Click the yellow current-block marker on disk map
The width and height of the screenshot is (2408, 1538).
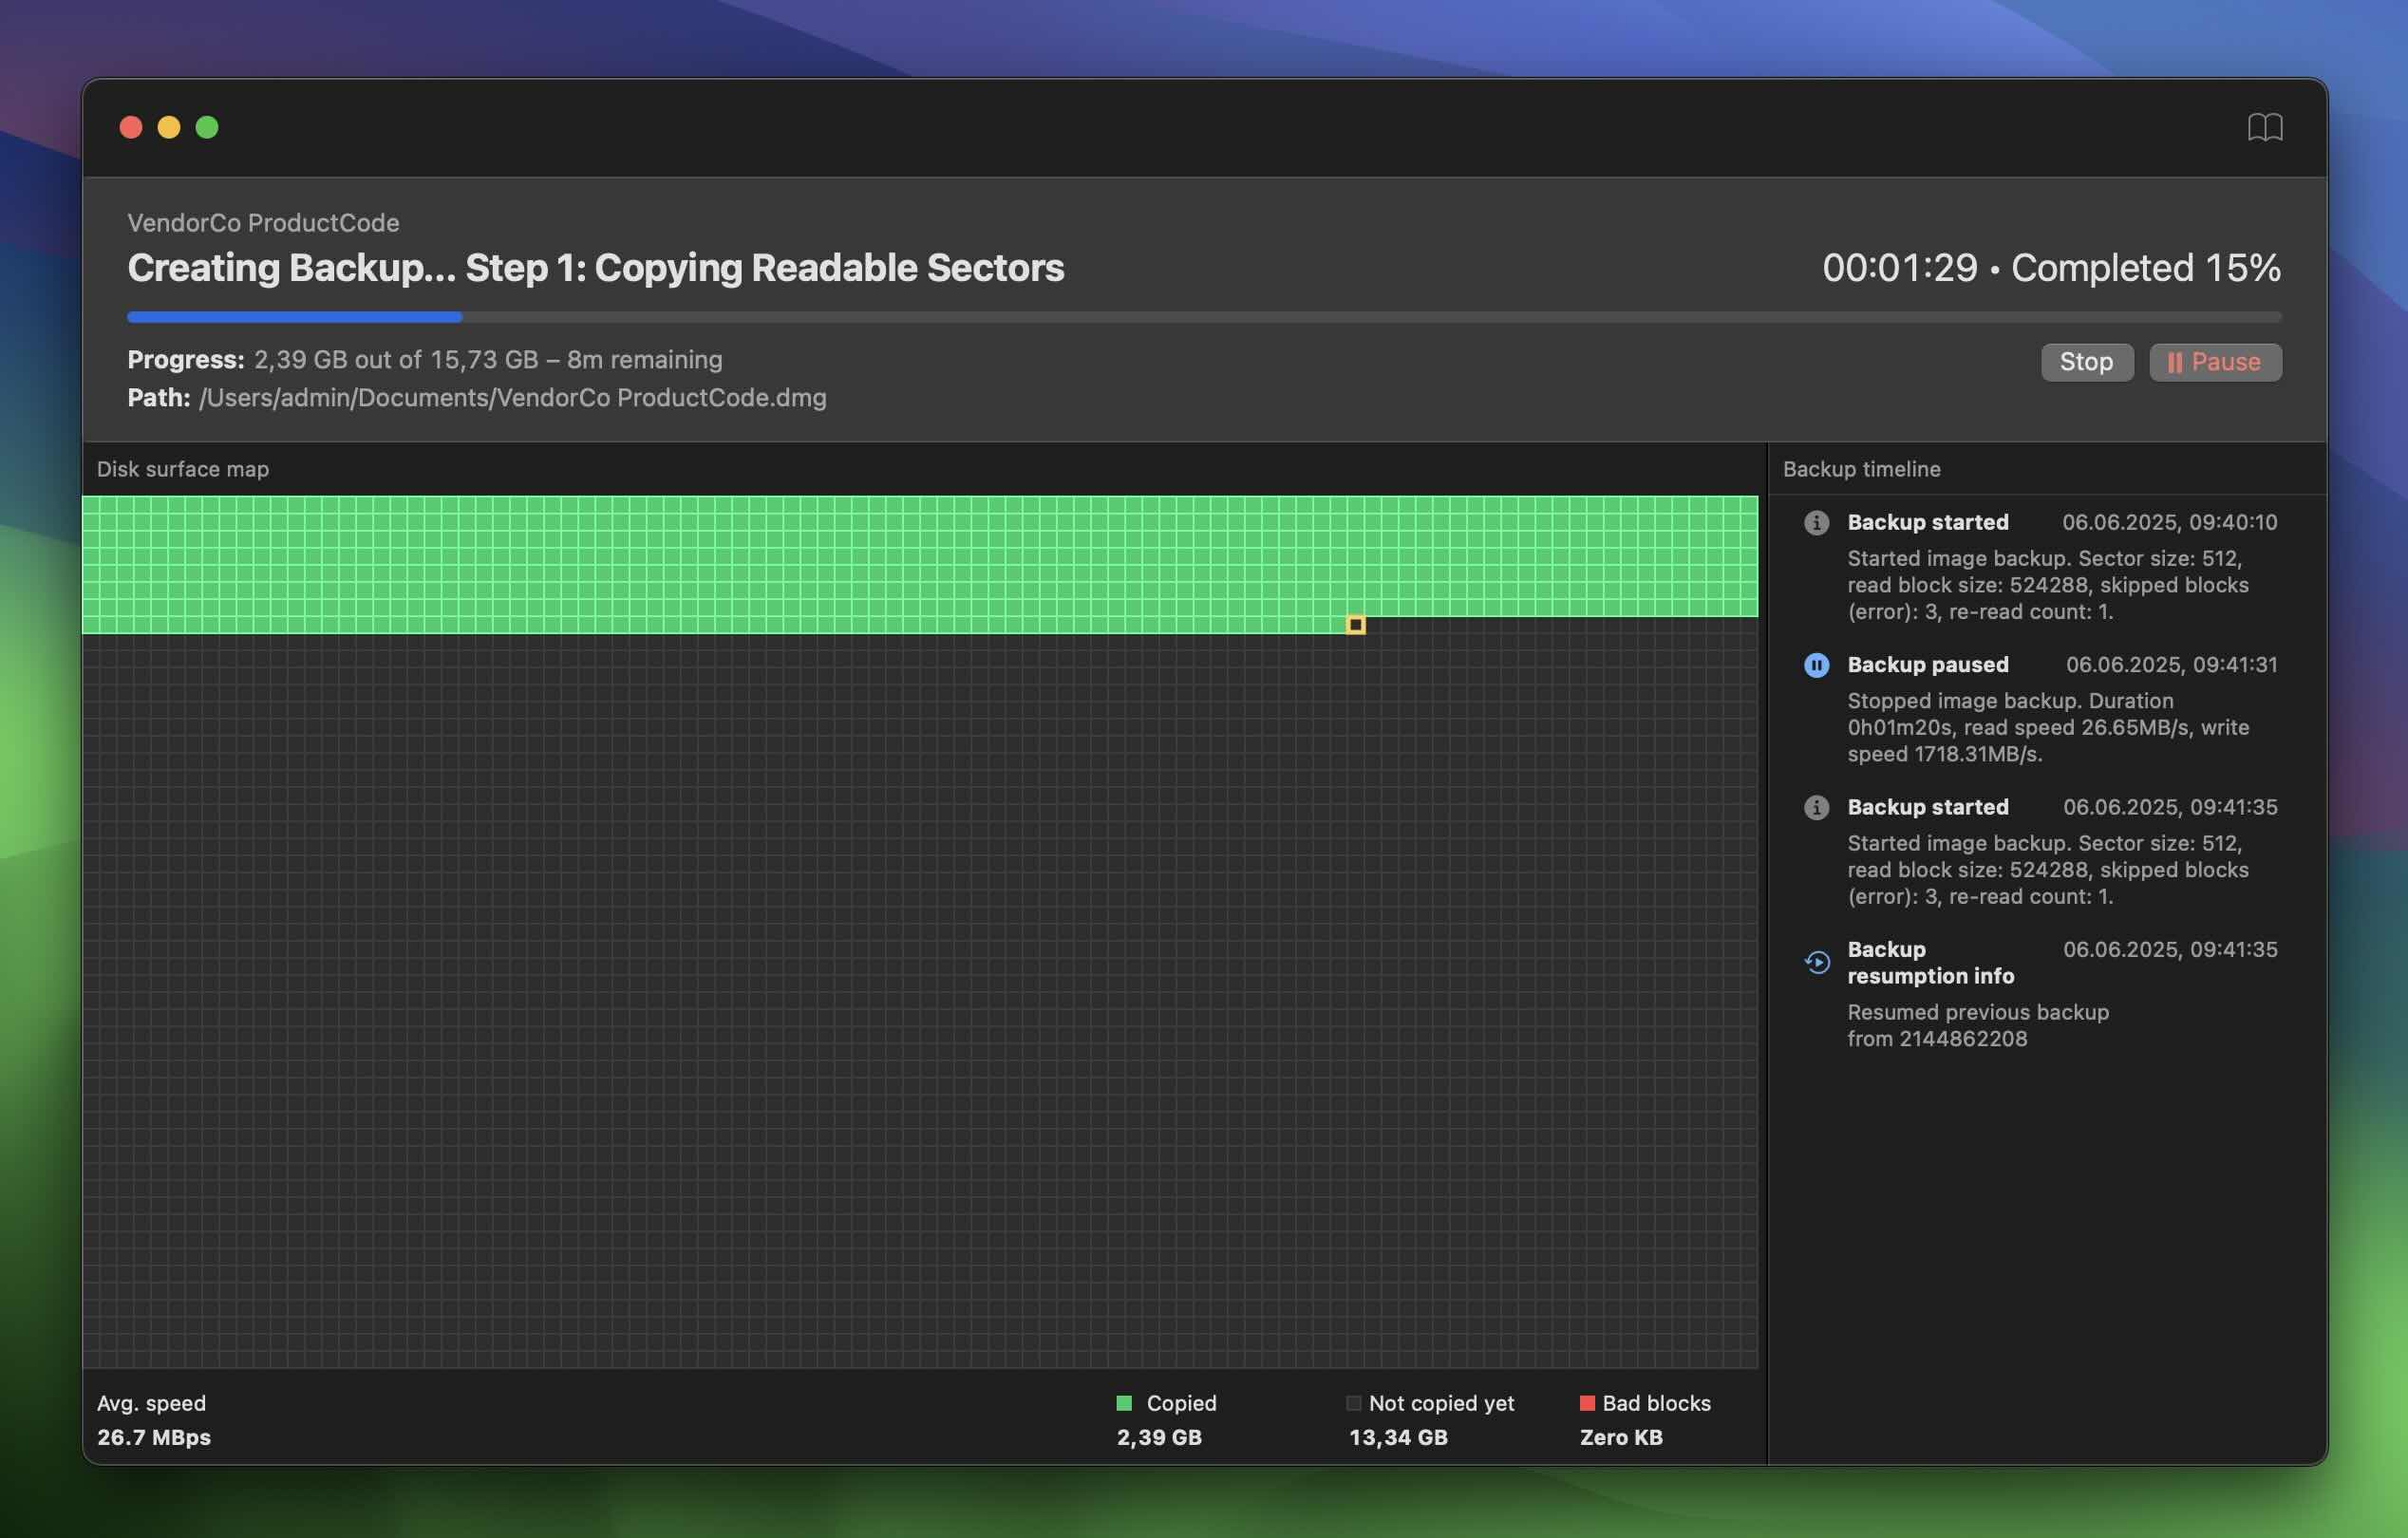pyautogui.click(x=1355, y=625)
